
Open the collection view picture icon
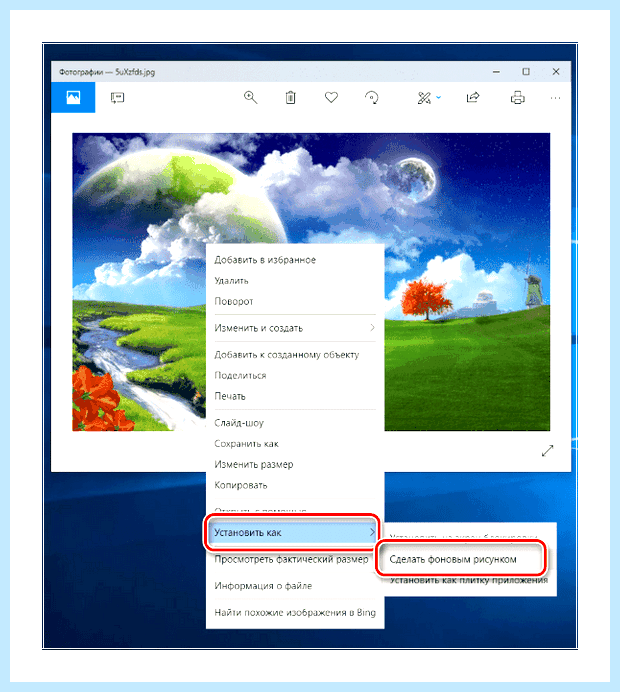pos(73,98)
